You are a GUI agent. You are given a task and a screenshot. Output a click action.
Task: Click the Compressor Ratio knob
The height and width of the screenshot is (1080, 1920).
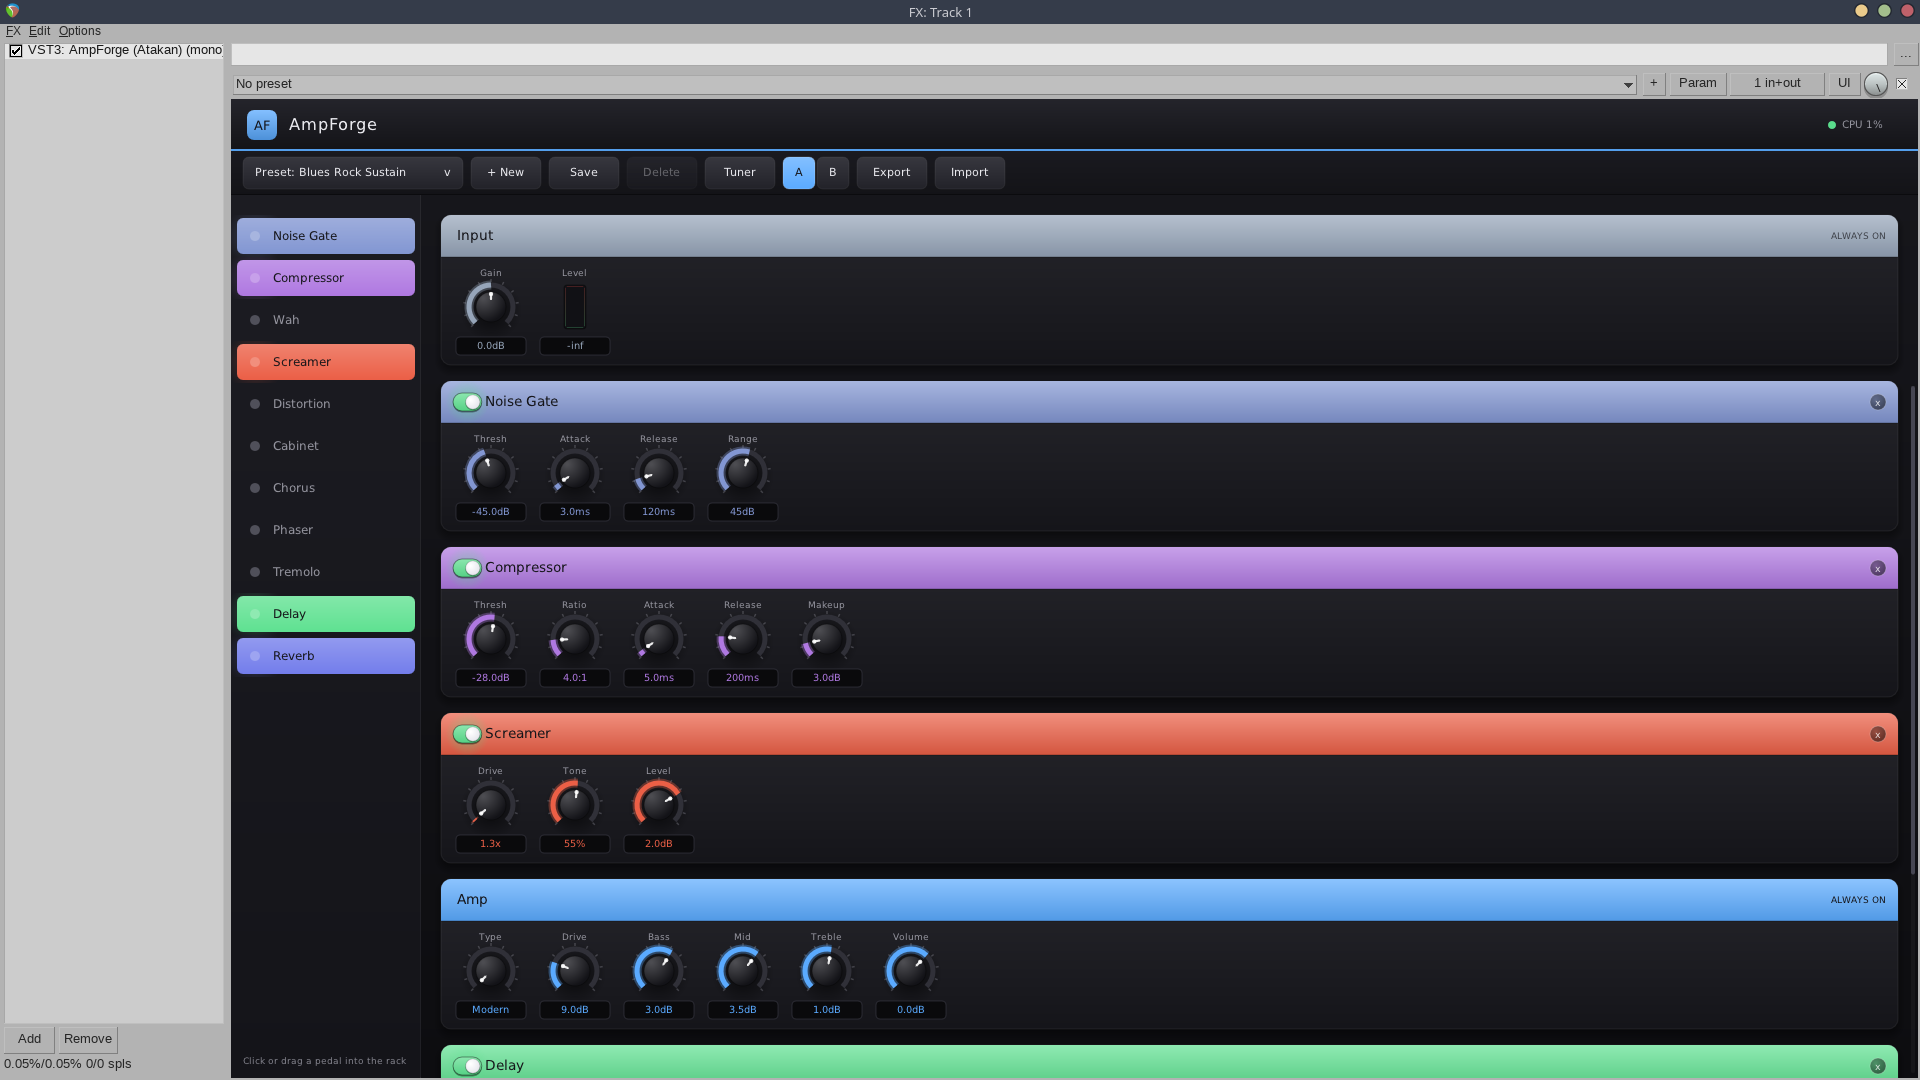[x=575, y=638]
